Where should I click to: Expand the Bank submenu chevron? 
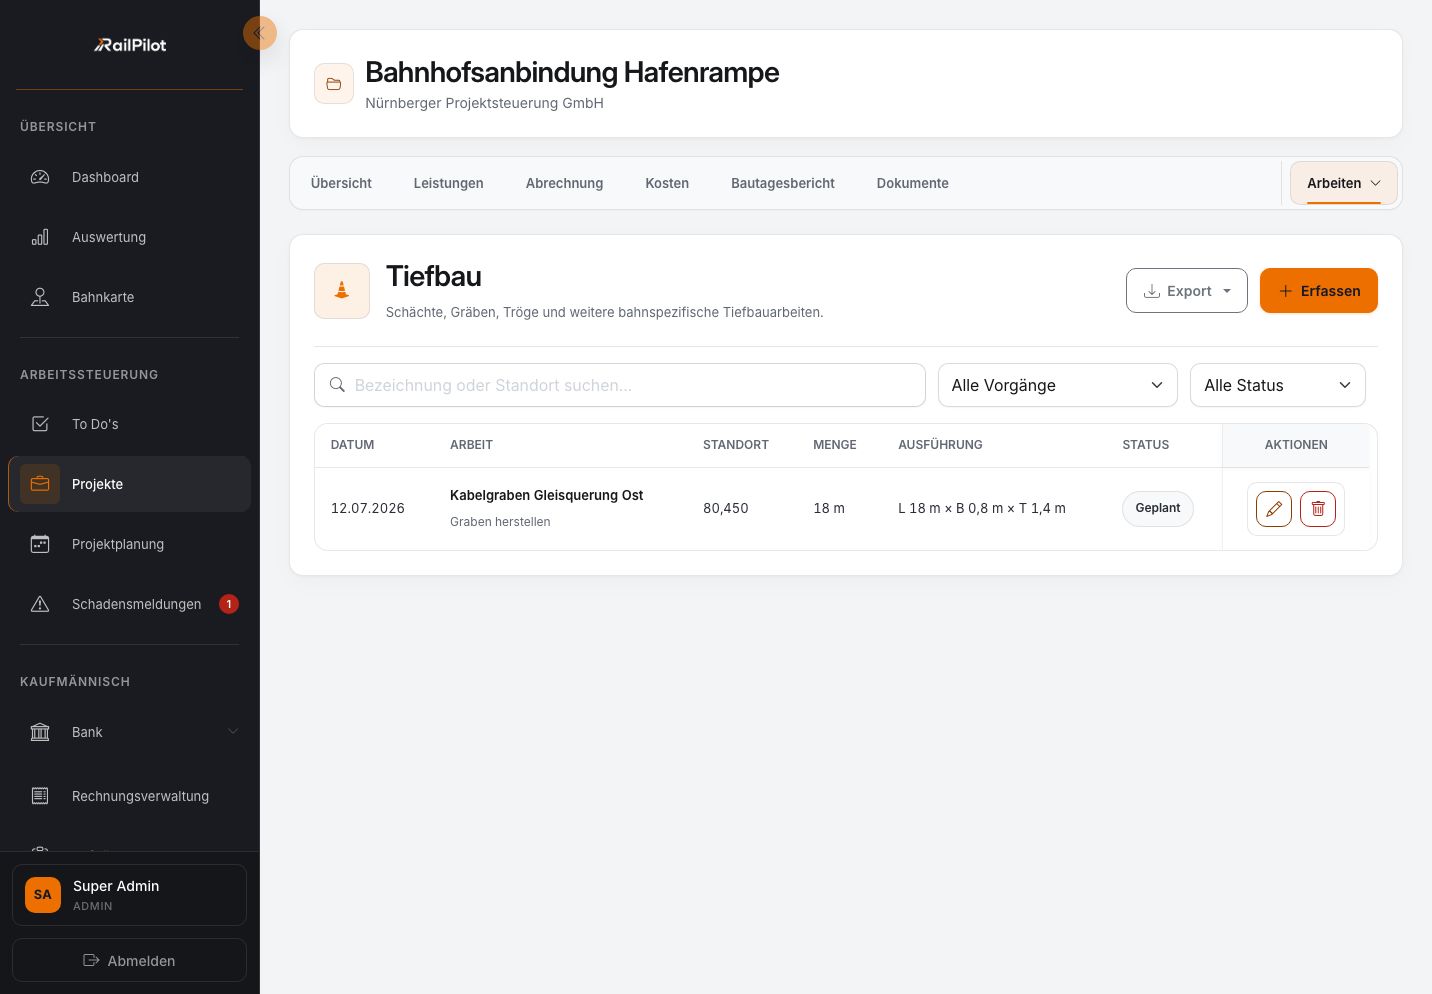click(233, 732)
